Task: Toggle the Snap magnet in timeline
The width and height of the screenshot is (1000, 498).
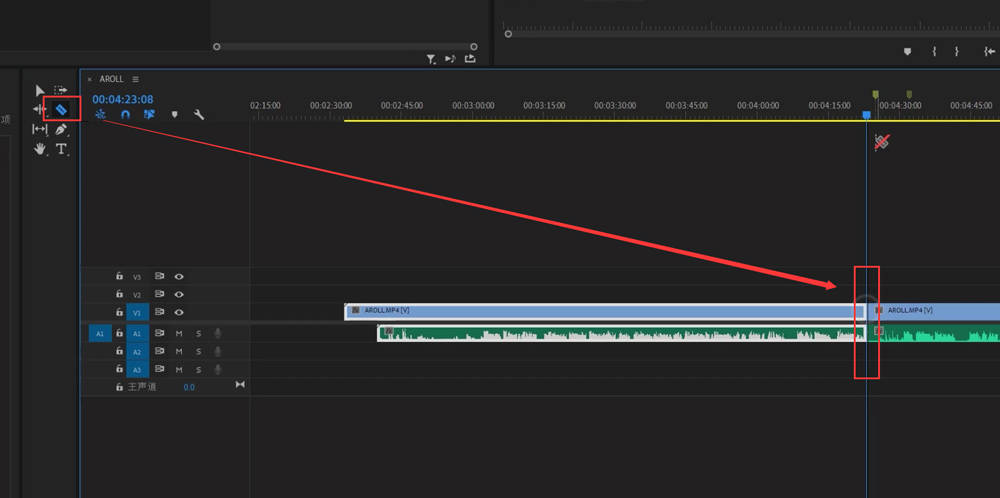Action: click(125, 115)
